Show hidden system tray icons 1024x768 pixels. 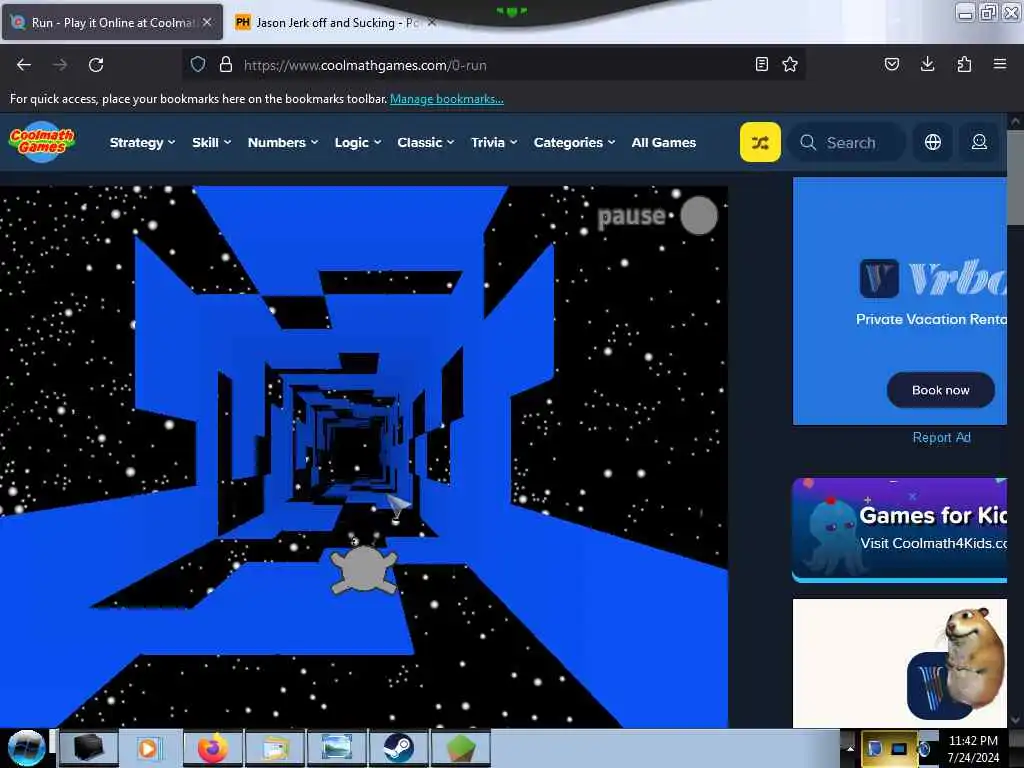[850, 748]
